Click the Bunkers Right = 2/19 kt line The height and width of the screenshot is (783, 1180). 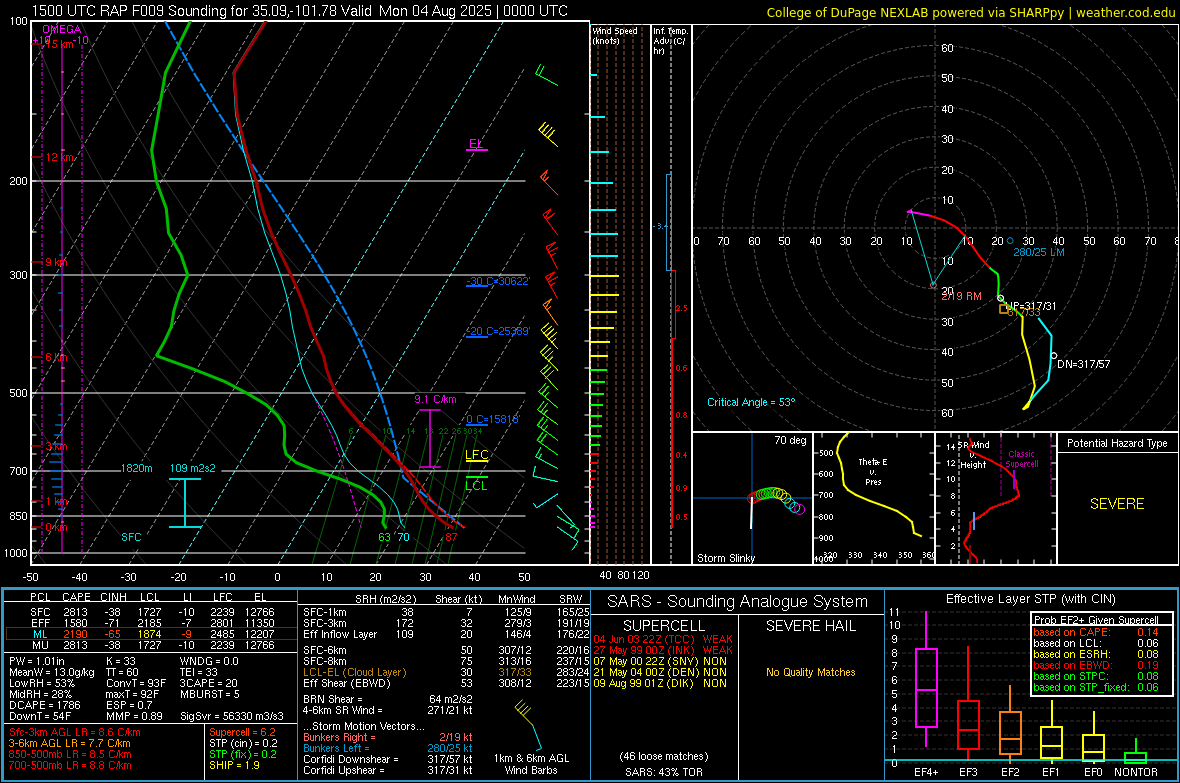388,737
